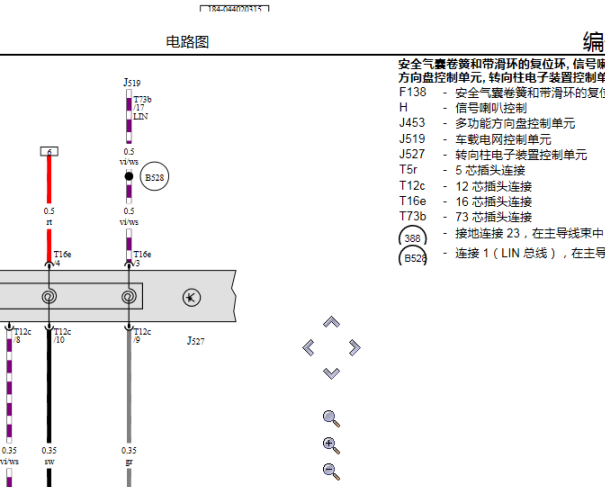Select the T16e /3 connector label
This screenshot has width=605, height=487.
(x=142, y=259)
